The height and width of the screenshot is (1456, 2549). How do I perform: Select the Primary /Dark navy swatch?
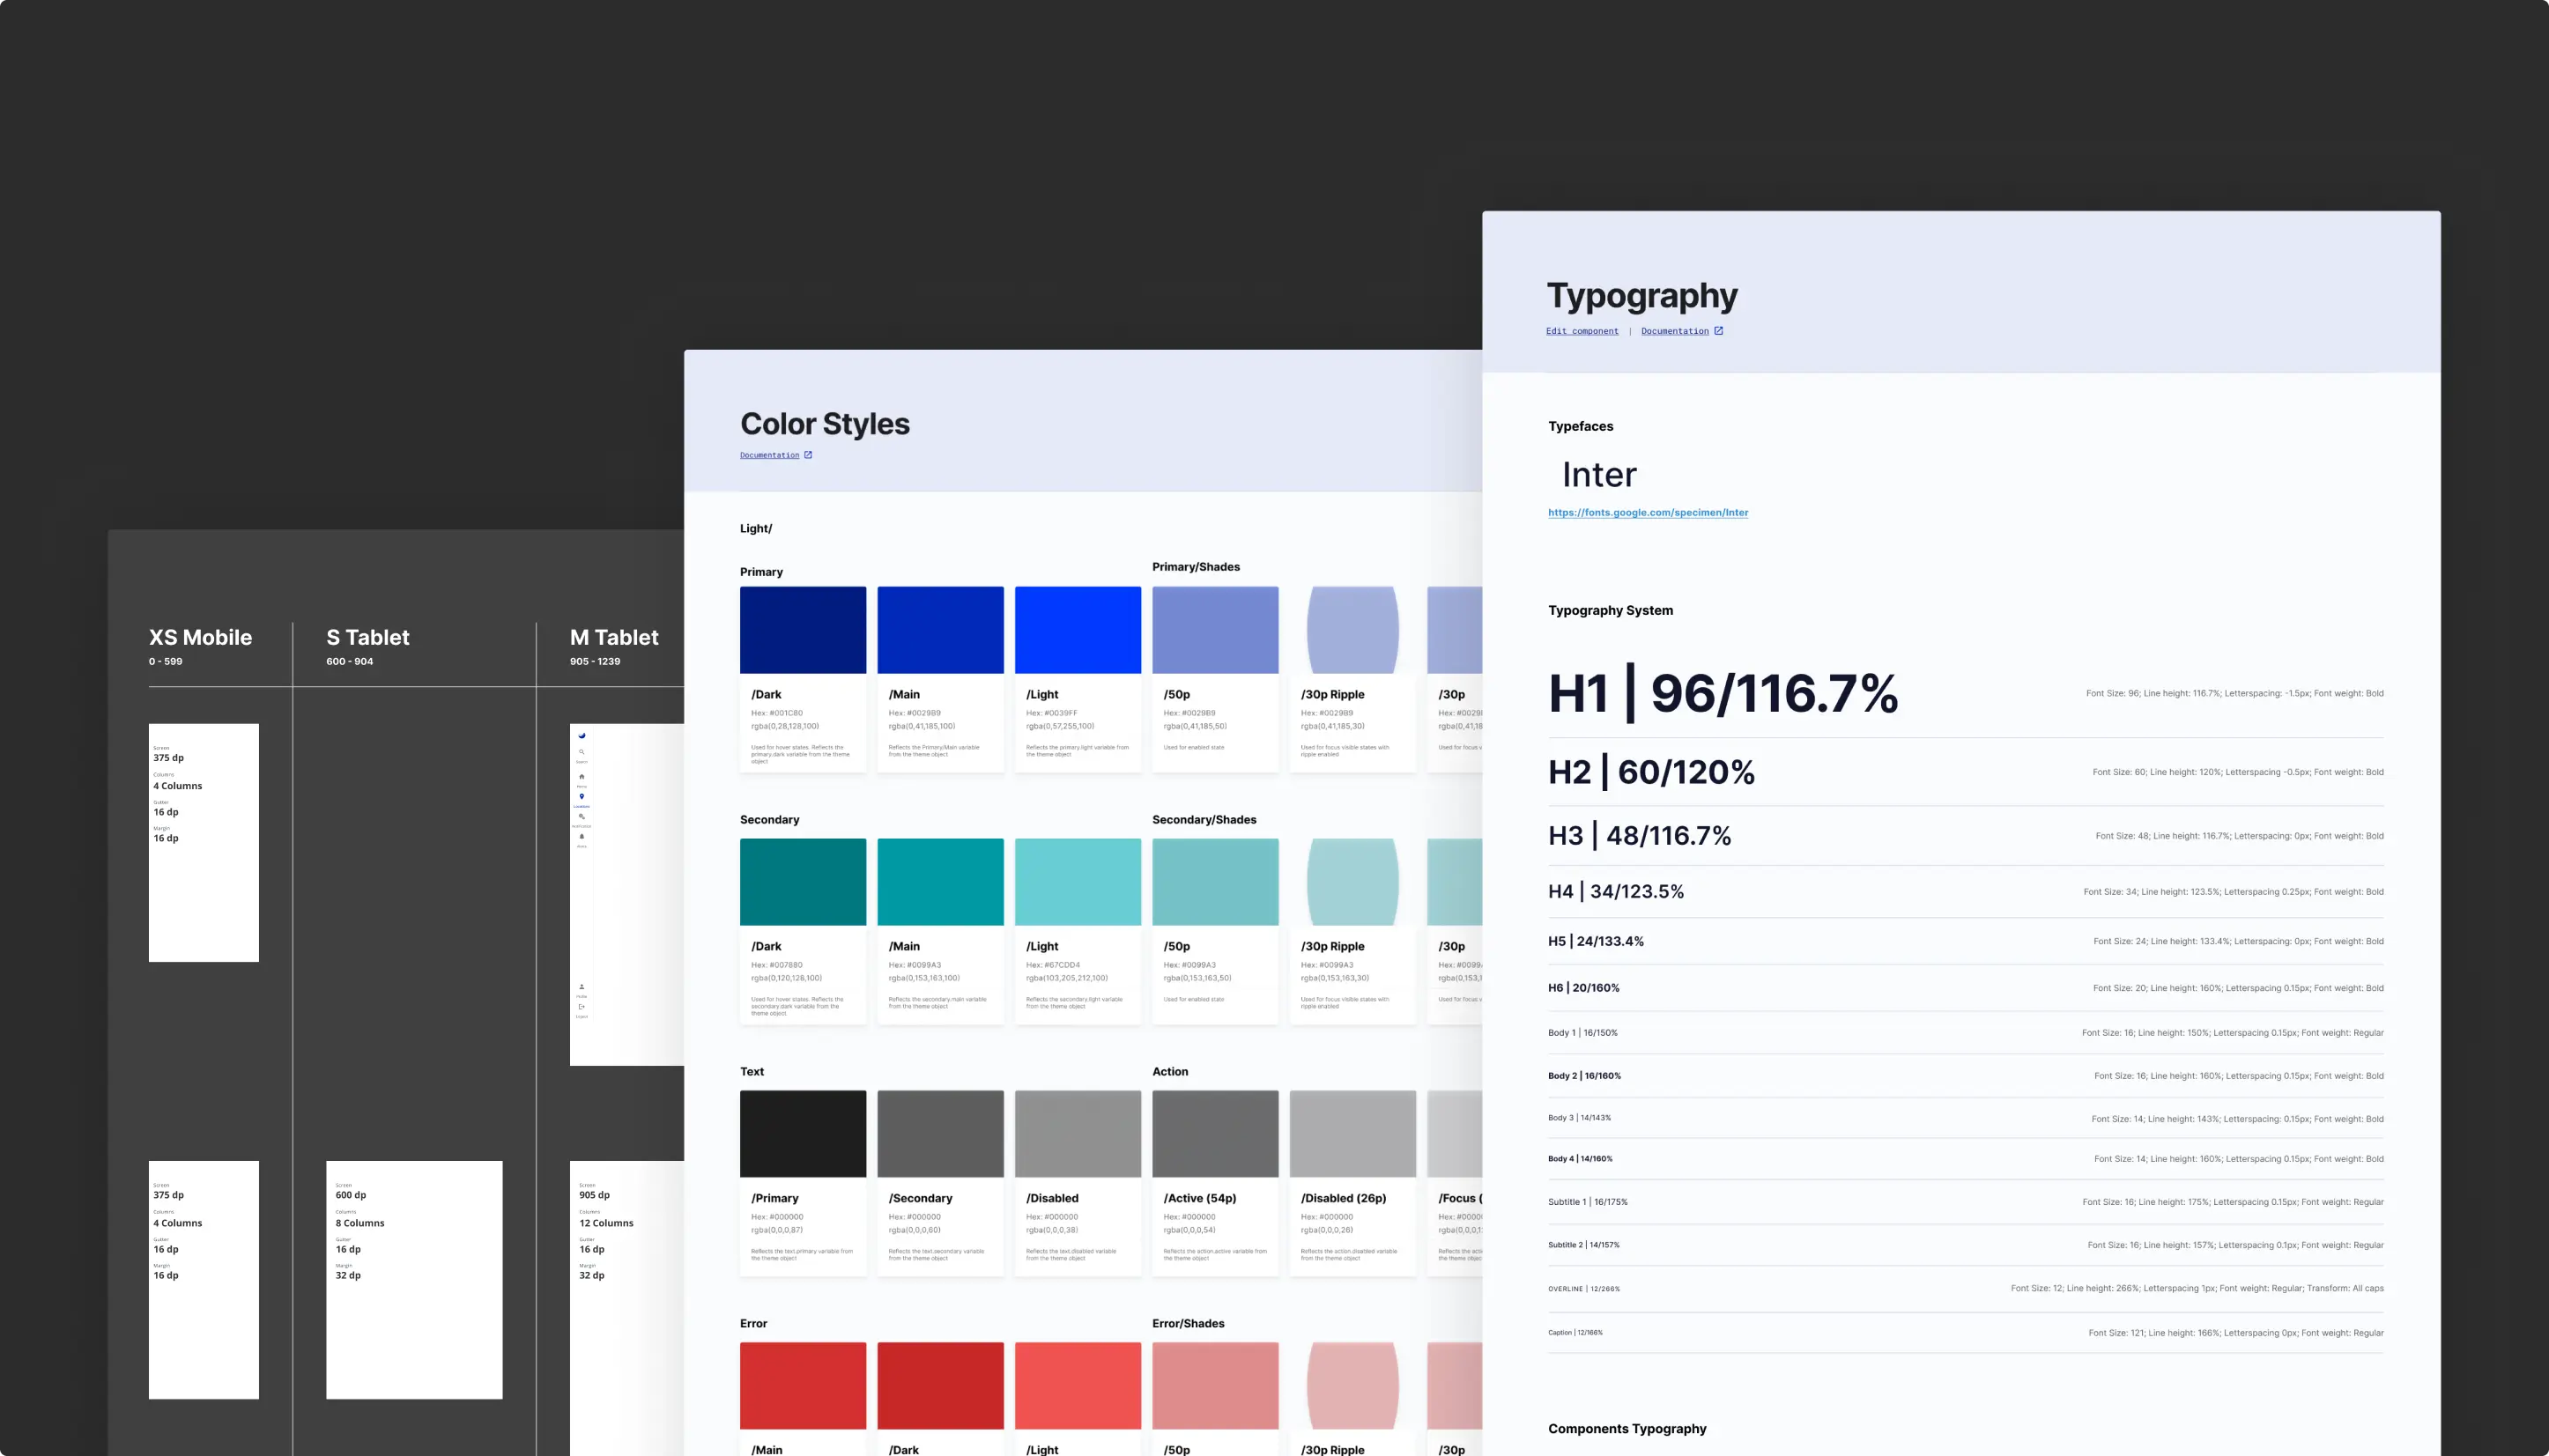pos(803,630)
